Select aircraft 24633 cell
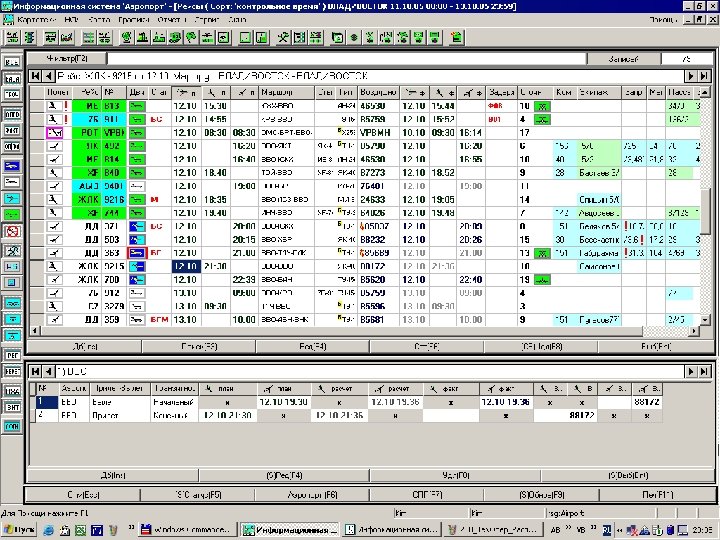The height and width of the screenshot is (540, 720). pos(376,200)
